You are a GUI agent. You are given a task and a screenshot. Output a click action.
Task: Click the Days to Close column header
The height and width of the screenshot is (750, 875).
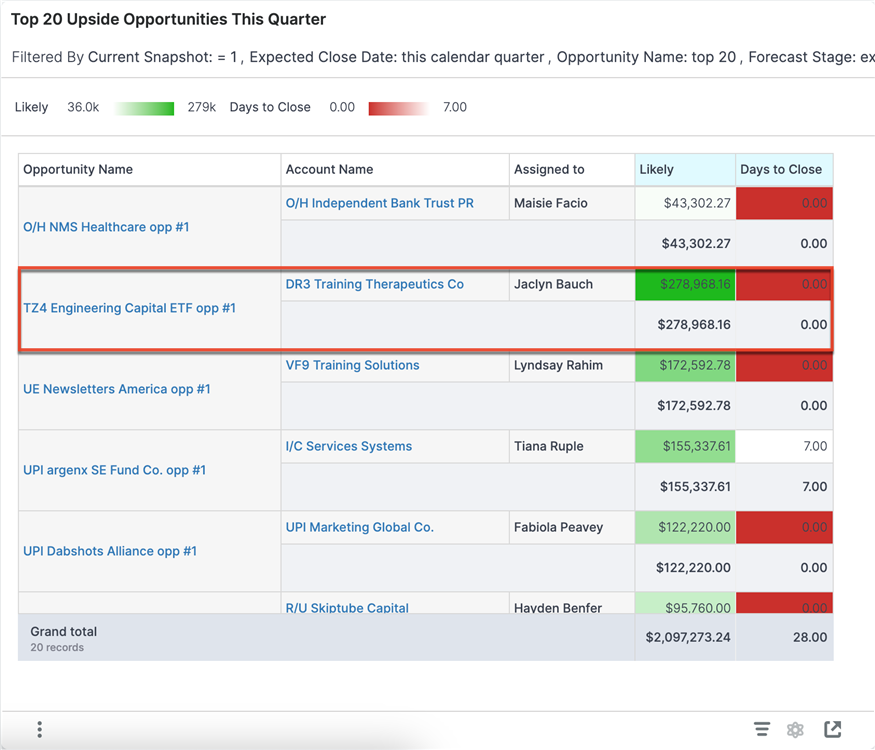coord(780,170)
